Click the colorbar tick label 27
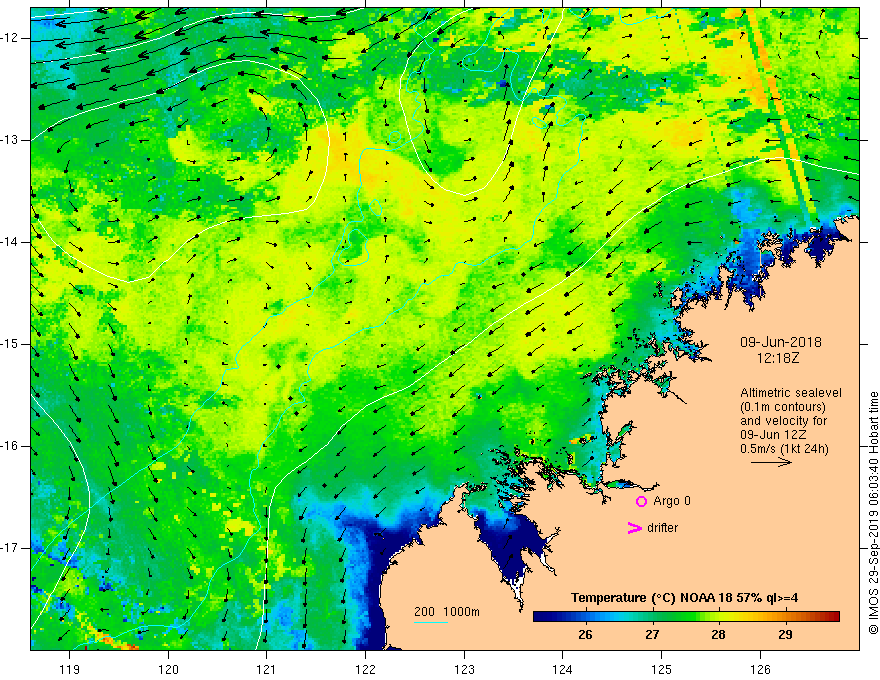This screenshot has height=680, width=880. click(652, 635)
